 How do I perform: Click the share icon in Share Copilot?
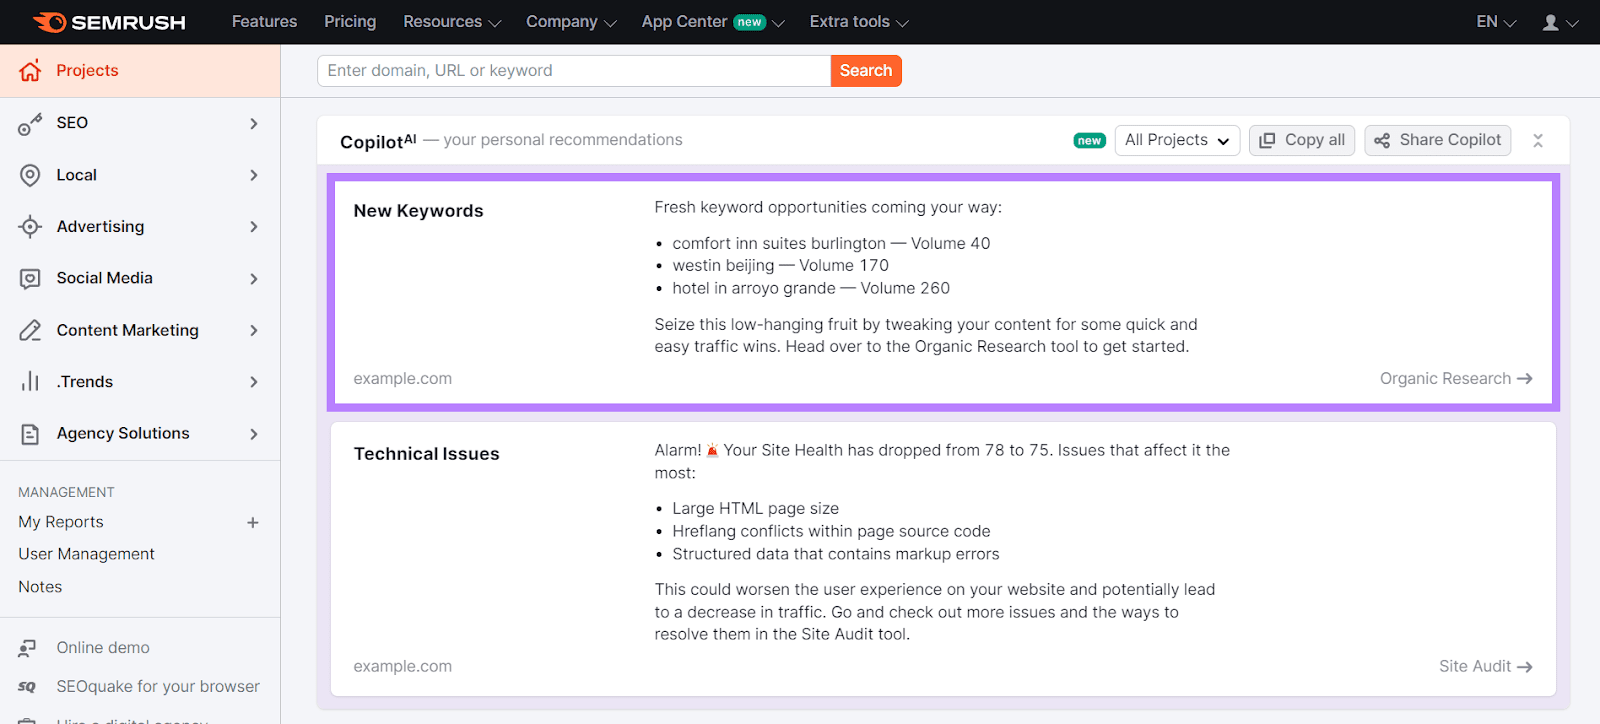[1382, 141]
